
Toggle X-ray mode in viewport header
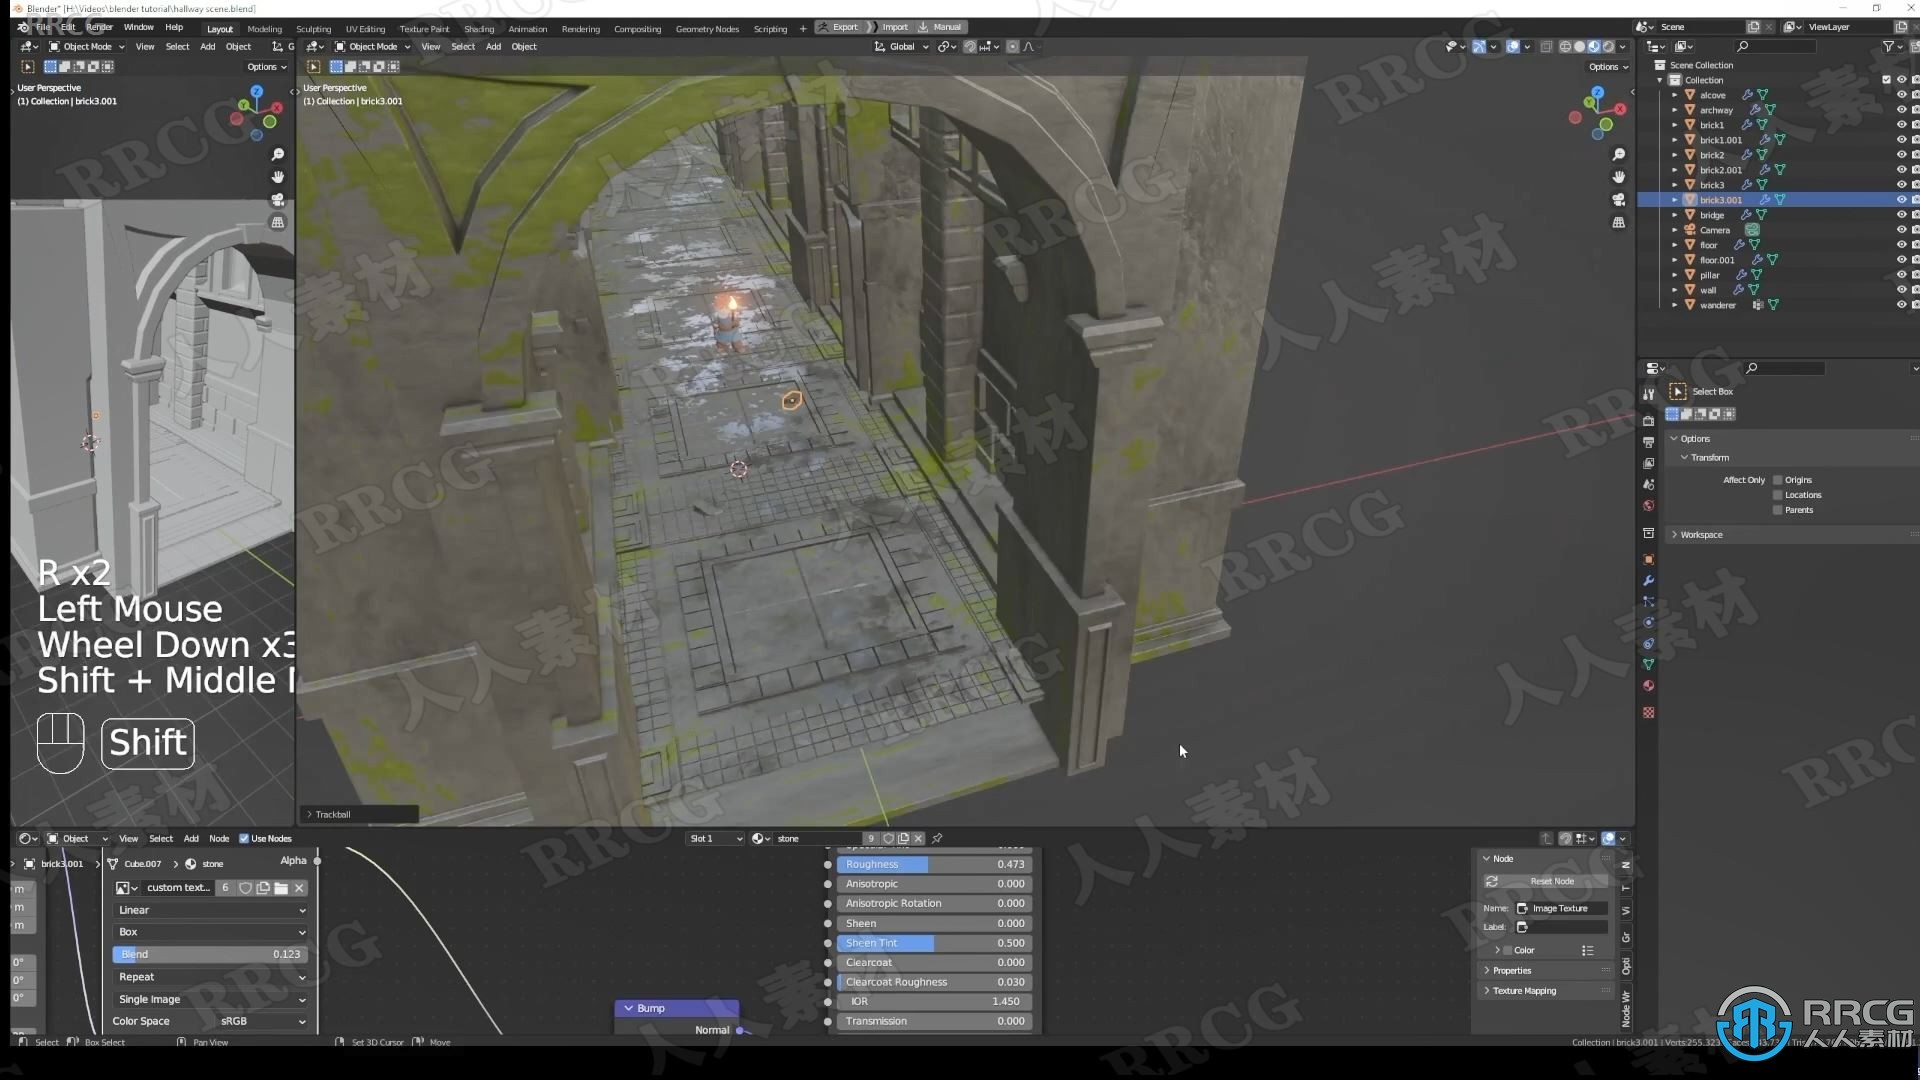click(x=1547, y=47)
